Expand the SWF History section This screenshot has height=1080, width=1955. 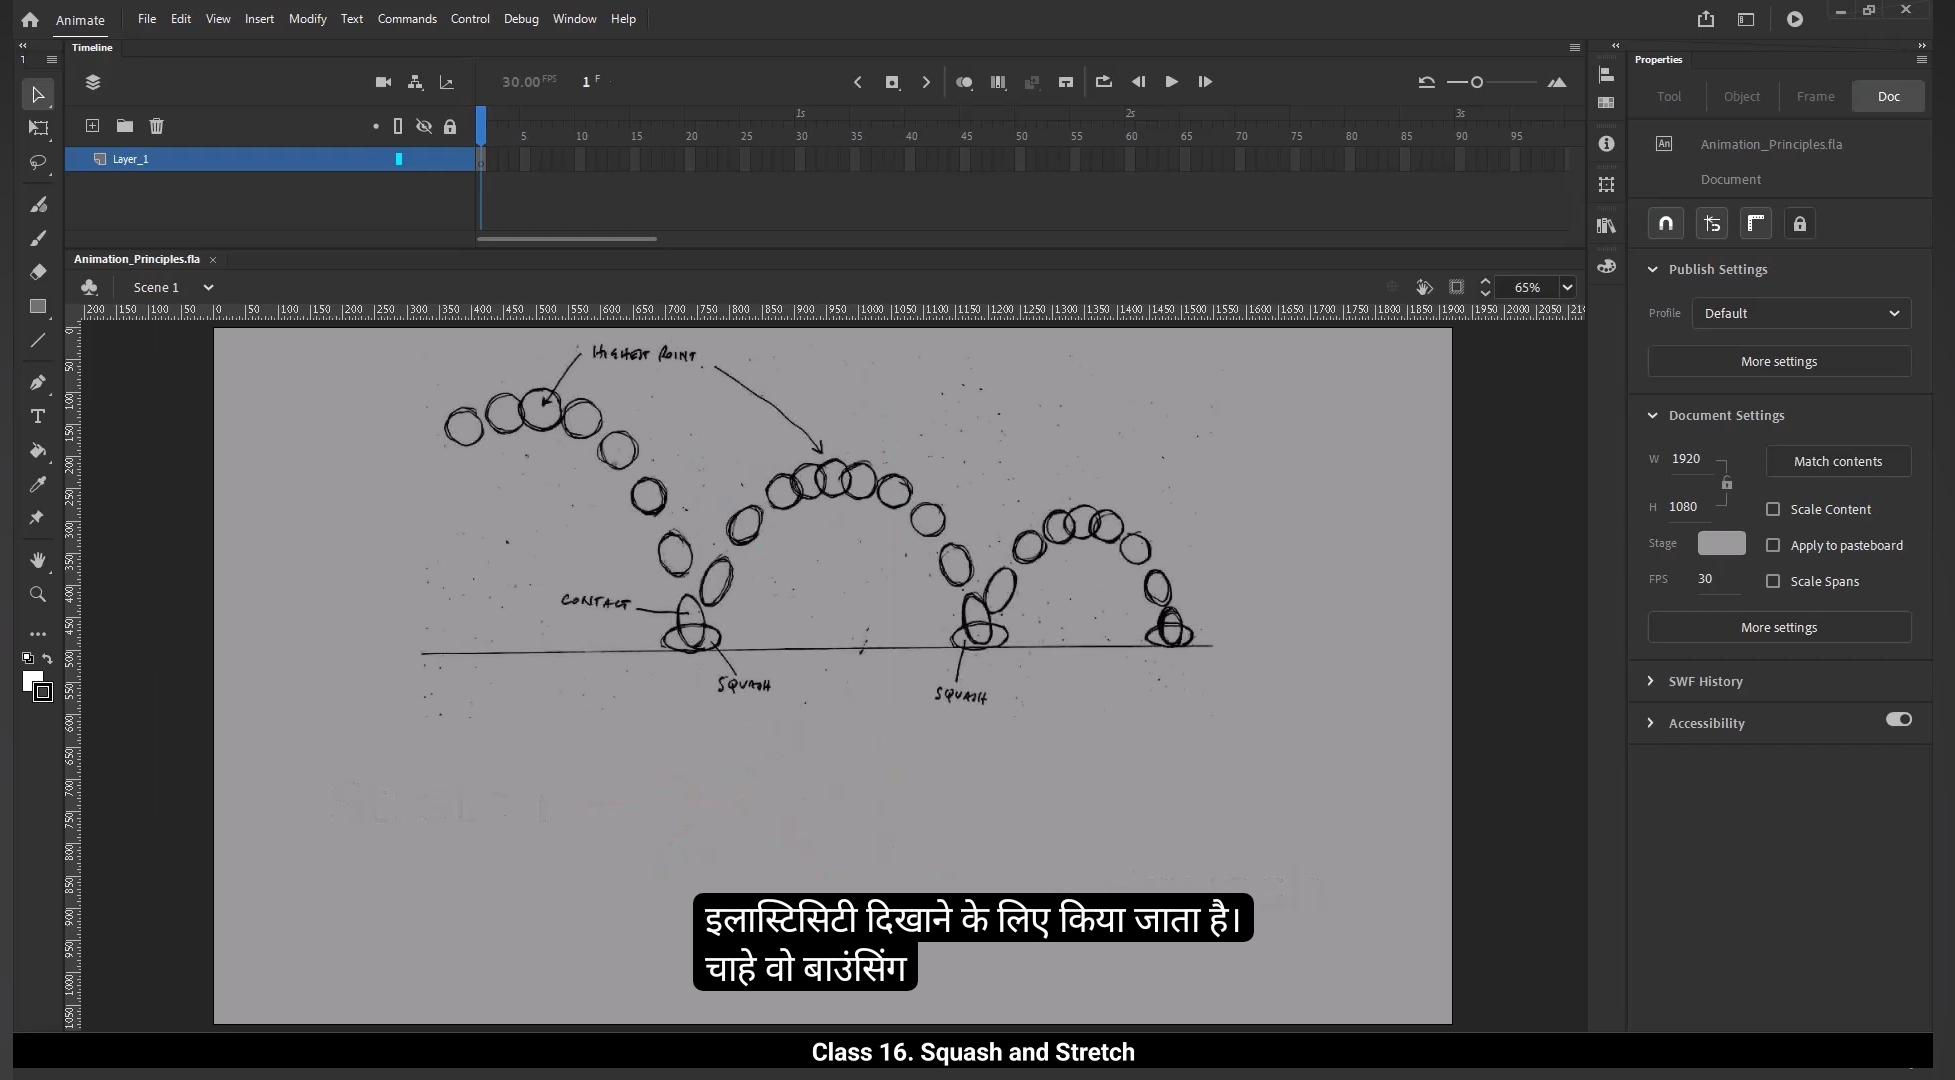1650,681
